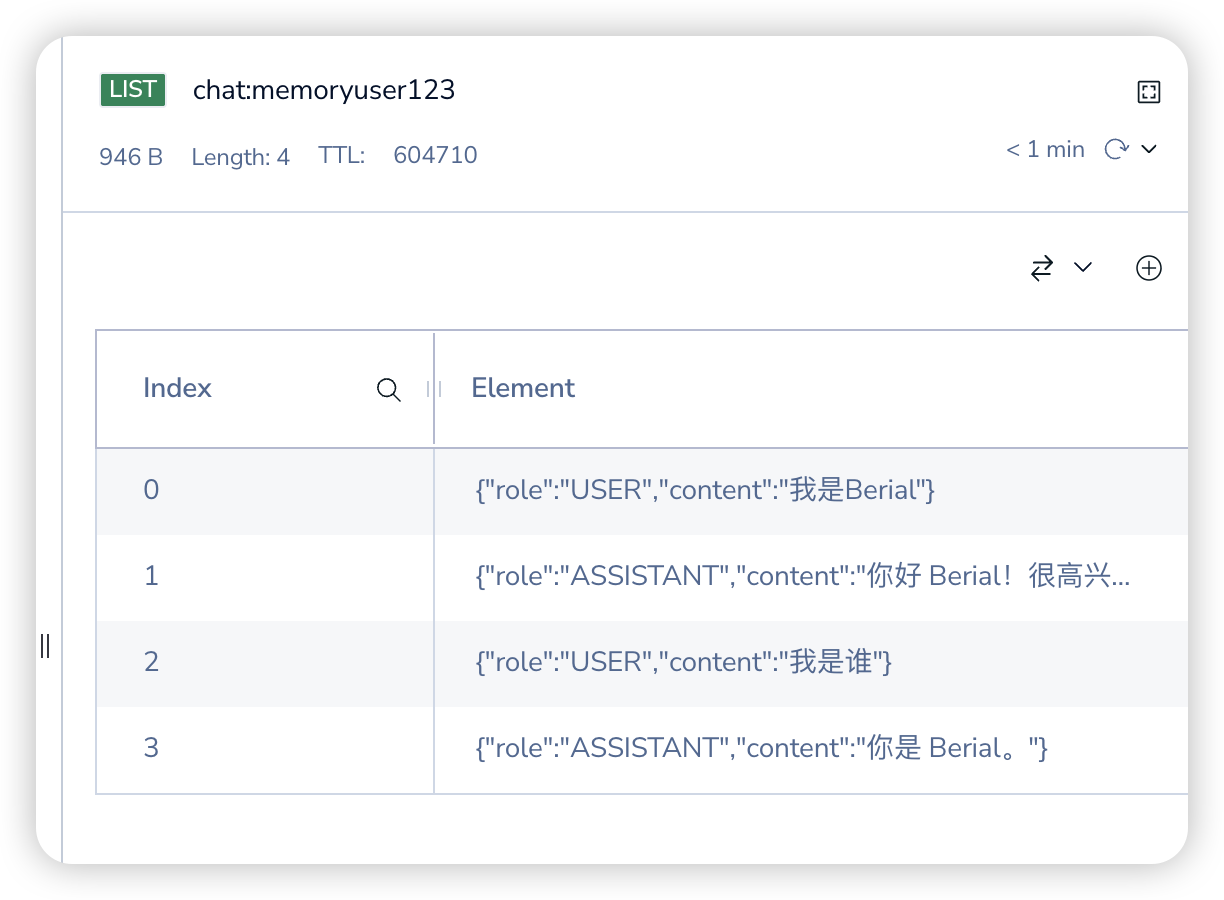Click the key name chat:memoryuser123

(x=324, y=91)
